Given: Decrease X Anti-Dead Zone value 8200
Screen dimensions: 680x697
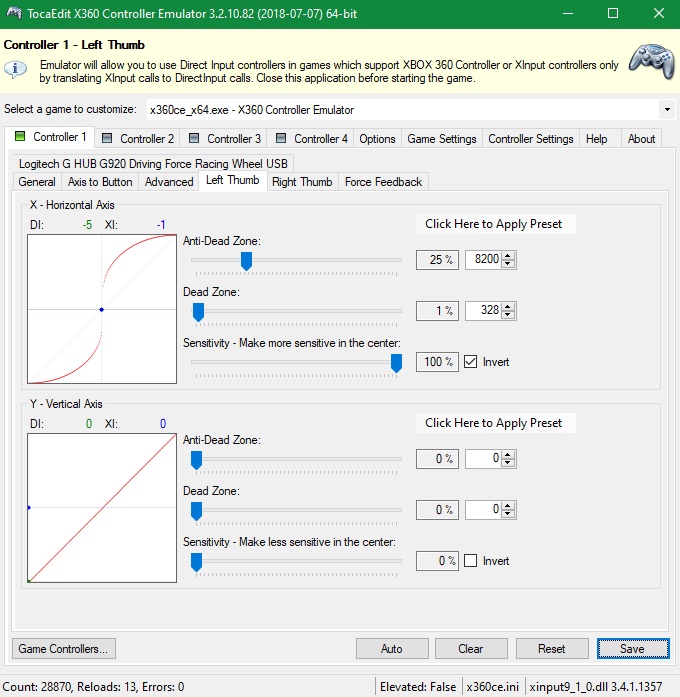Looking at the screenshot, I should (508, 264).
